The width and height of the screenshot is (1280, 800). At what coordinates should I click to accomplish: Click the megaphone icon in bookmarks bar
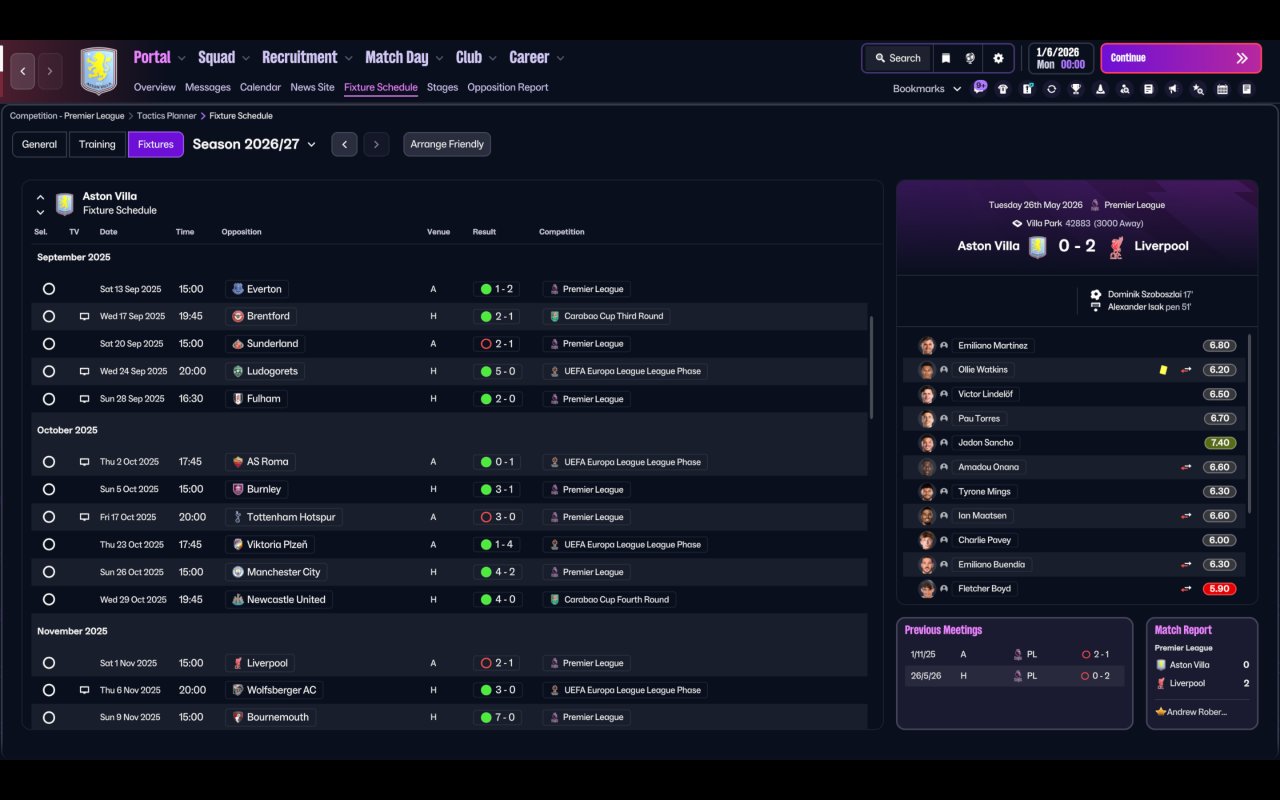pyautogui.click(x=1173, y=89)
